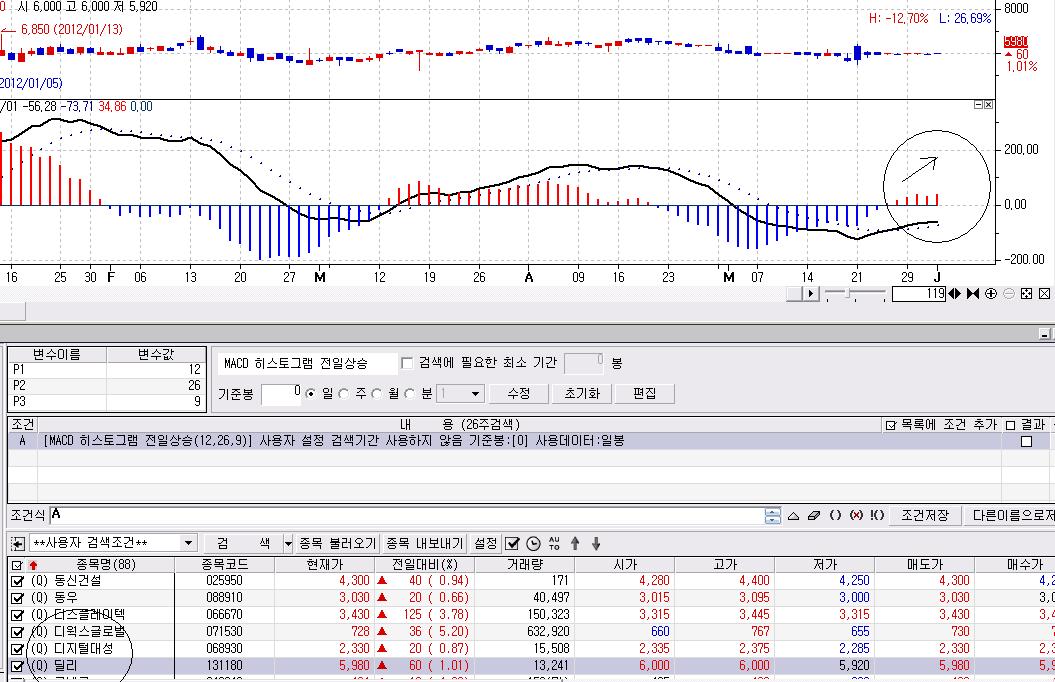Toggle the 목록에 조건 추가 checkbox
This screenshot has height=682, width=1055.
pos(891,425)
